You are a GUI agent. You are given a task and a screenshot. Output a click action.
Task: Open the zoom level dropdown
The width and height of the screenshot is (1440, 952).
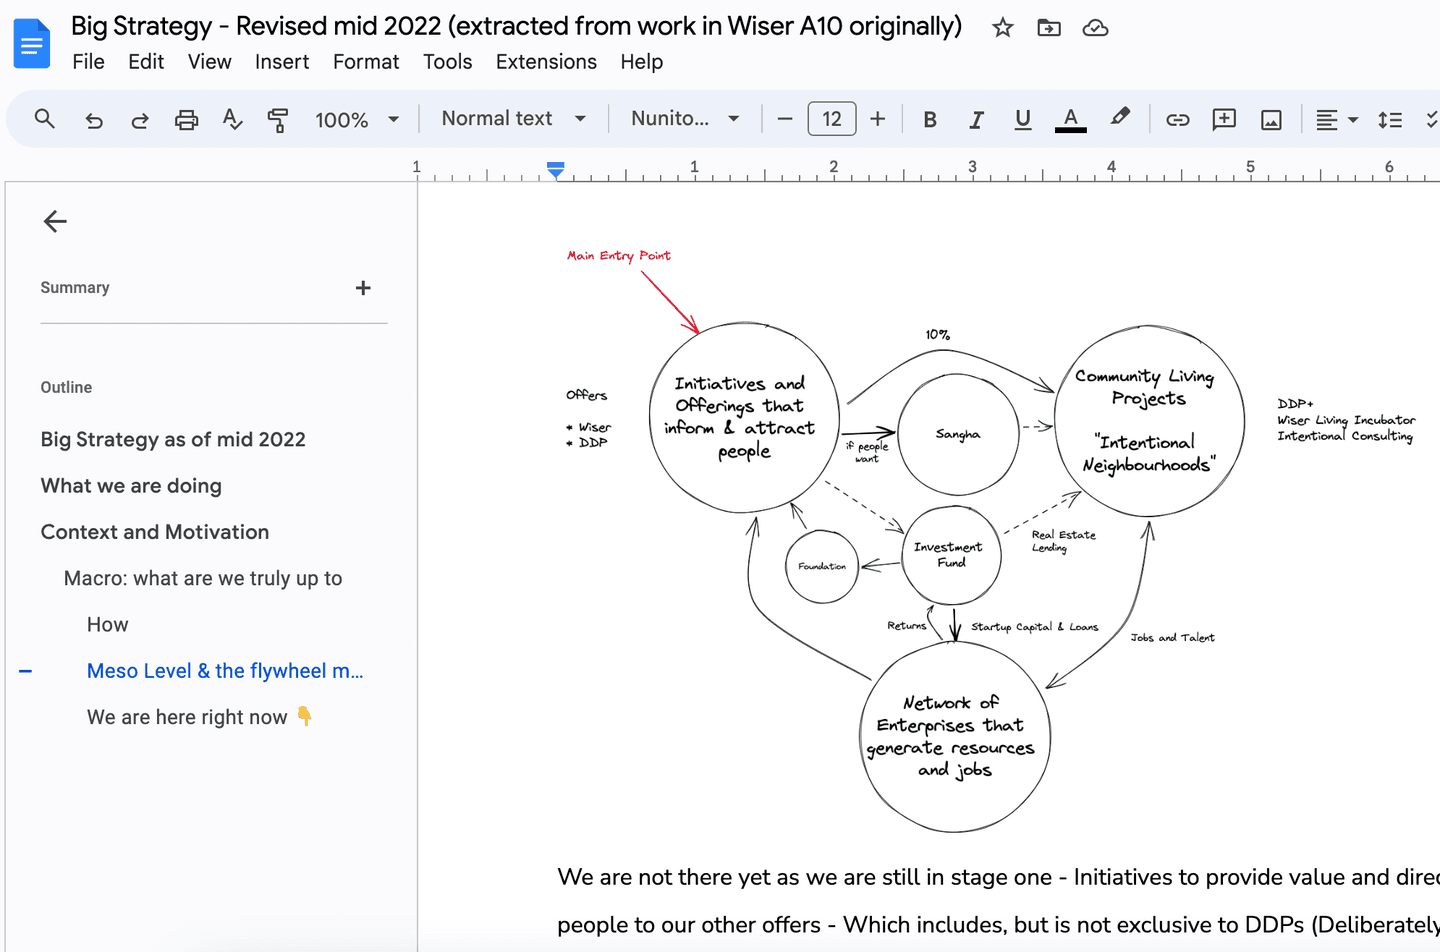point(357,118)
